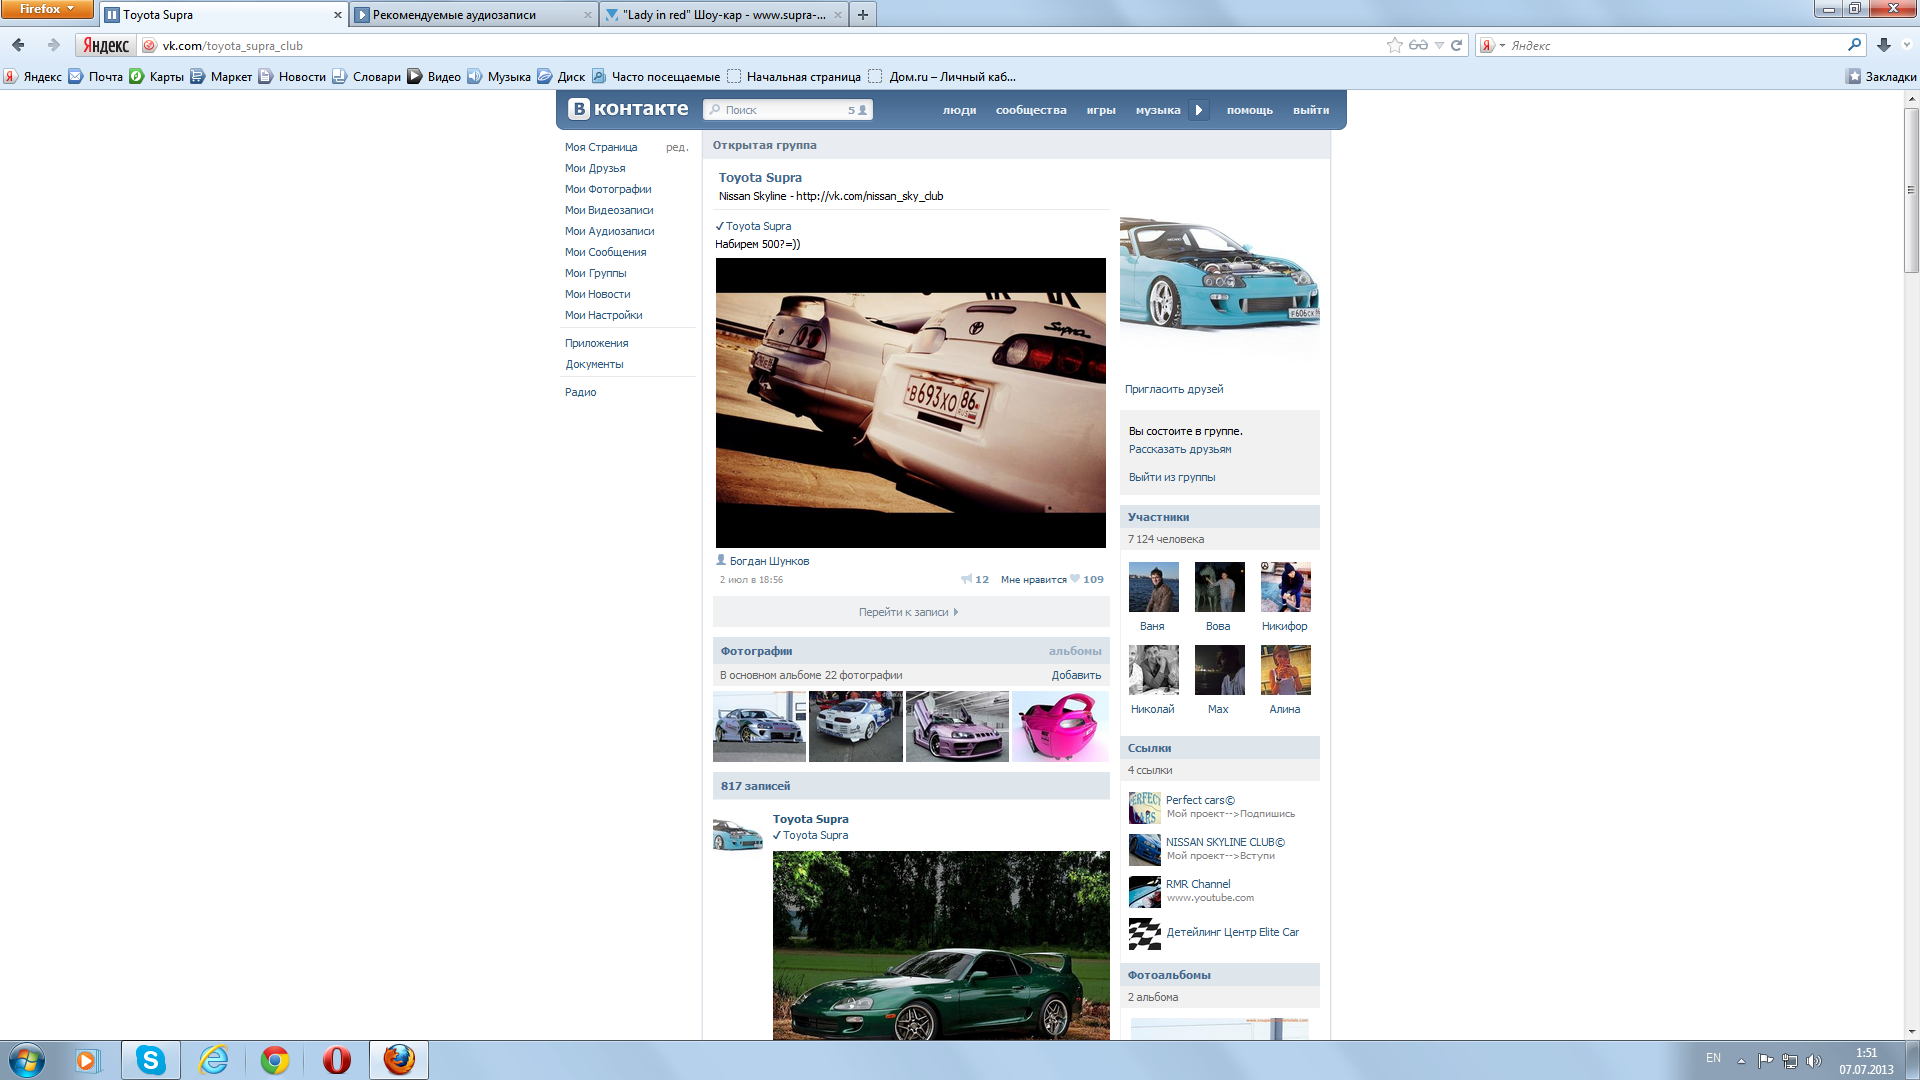Click the VKontakte logo
The image size is (1920, 1080).
coord(628,109)
